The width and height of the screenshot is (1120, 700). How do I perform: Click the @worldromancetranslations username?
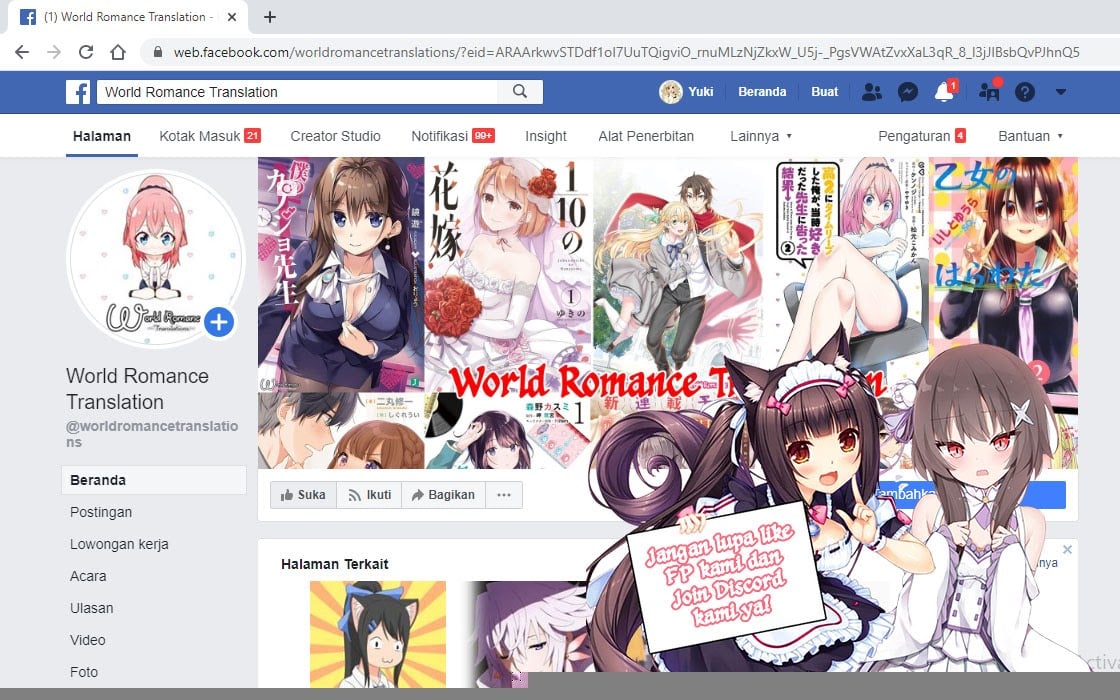(152, 434)
